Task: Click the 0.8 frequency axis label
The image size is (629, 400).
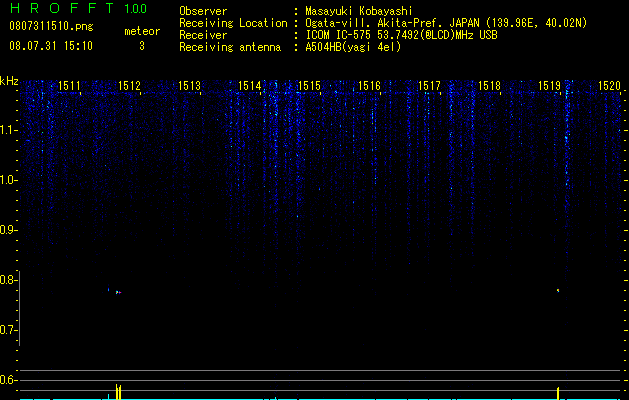Action: pyautogui.click(x=8, y=280)
